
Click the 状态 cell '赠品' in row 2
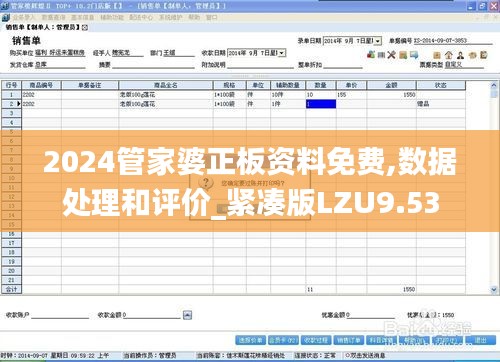441,104
